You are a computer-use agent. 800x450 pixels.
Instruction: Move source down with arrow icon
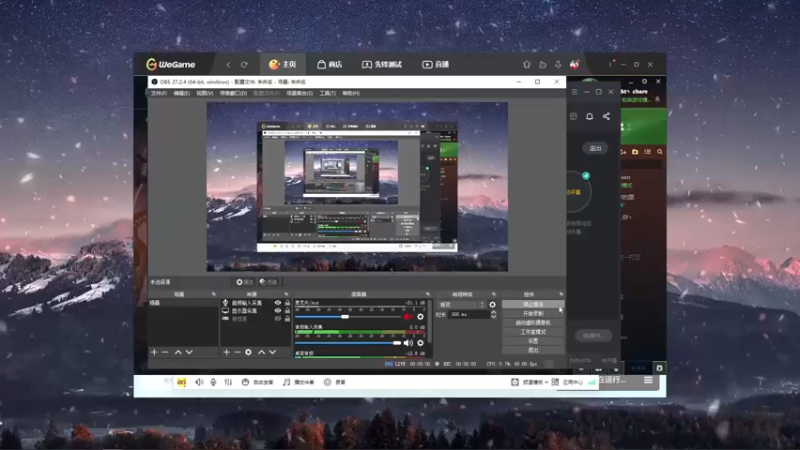273,352
